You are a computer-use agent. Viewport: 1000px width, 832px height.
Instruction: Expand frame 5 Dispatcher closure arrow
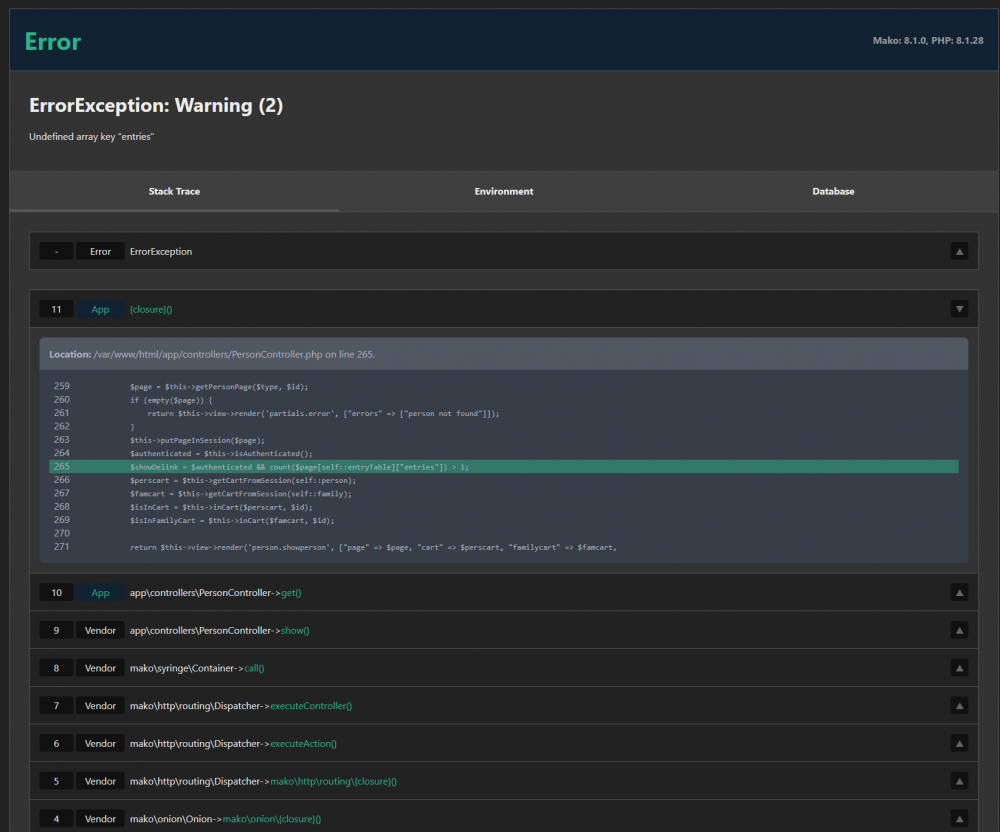[960, 781]
